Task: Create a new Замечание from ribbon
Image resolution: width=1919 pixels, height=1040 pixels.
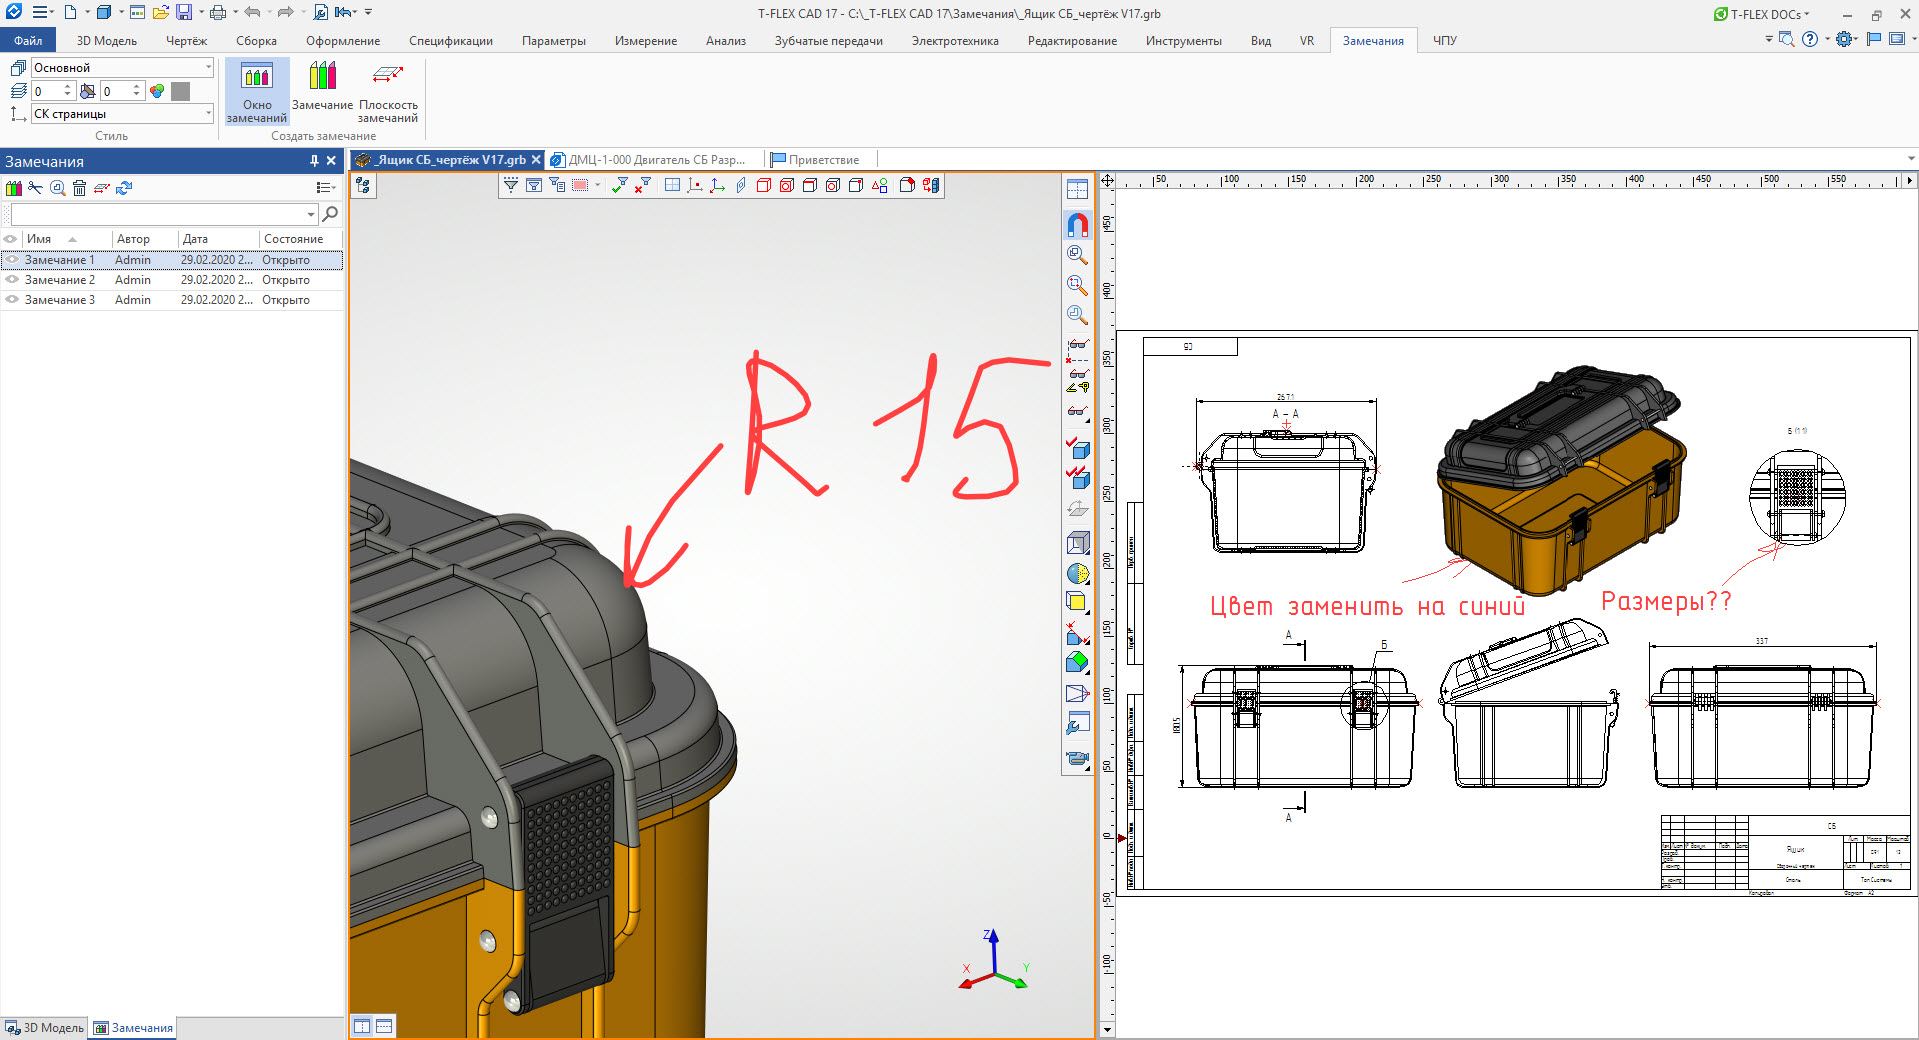Action: point(322,86)
